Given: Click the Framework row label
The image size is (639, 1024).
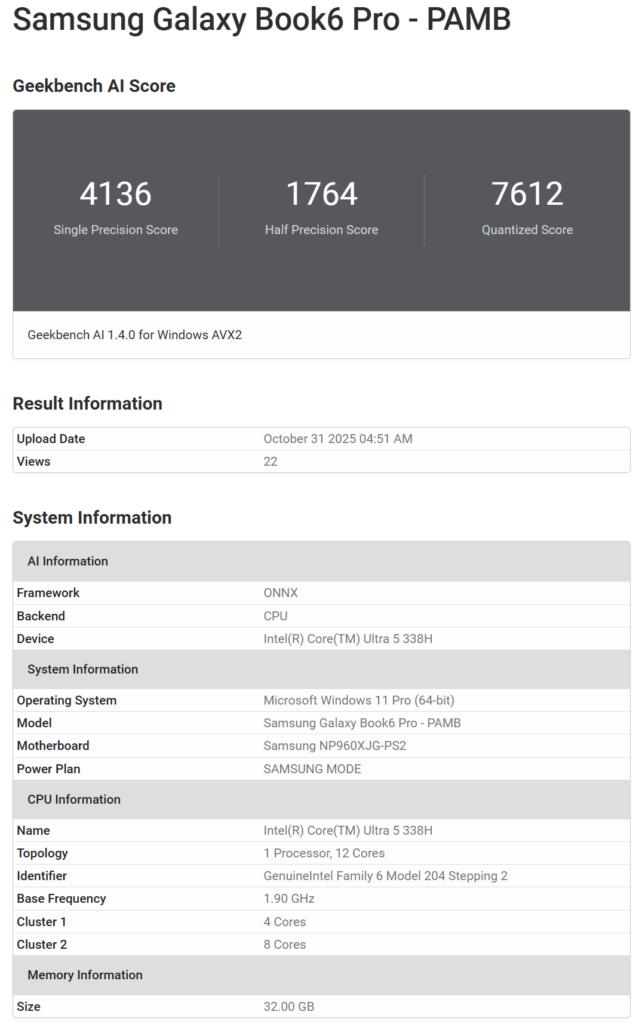Looking at the screenshot, I should click(48, 593).
